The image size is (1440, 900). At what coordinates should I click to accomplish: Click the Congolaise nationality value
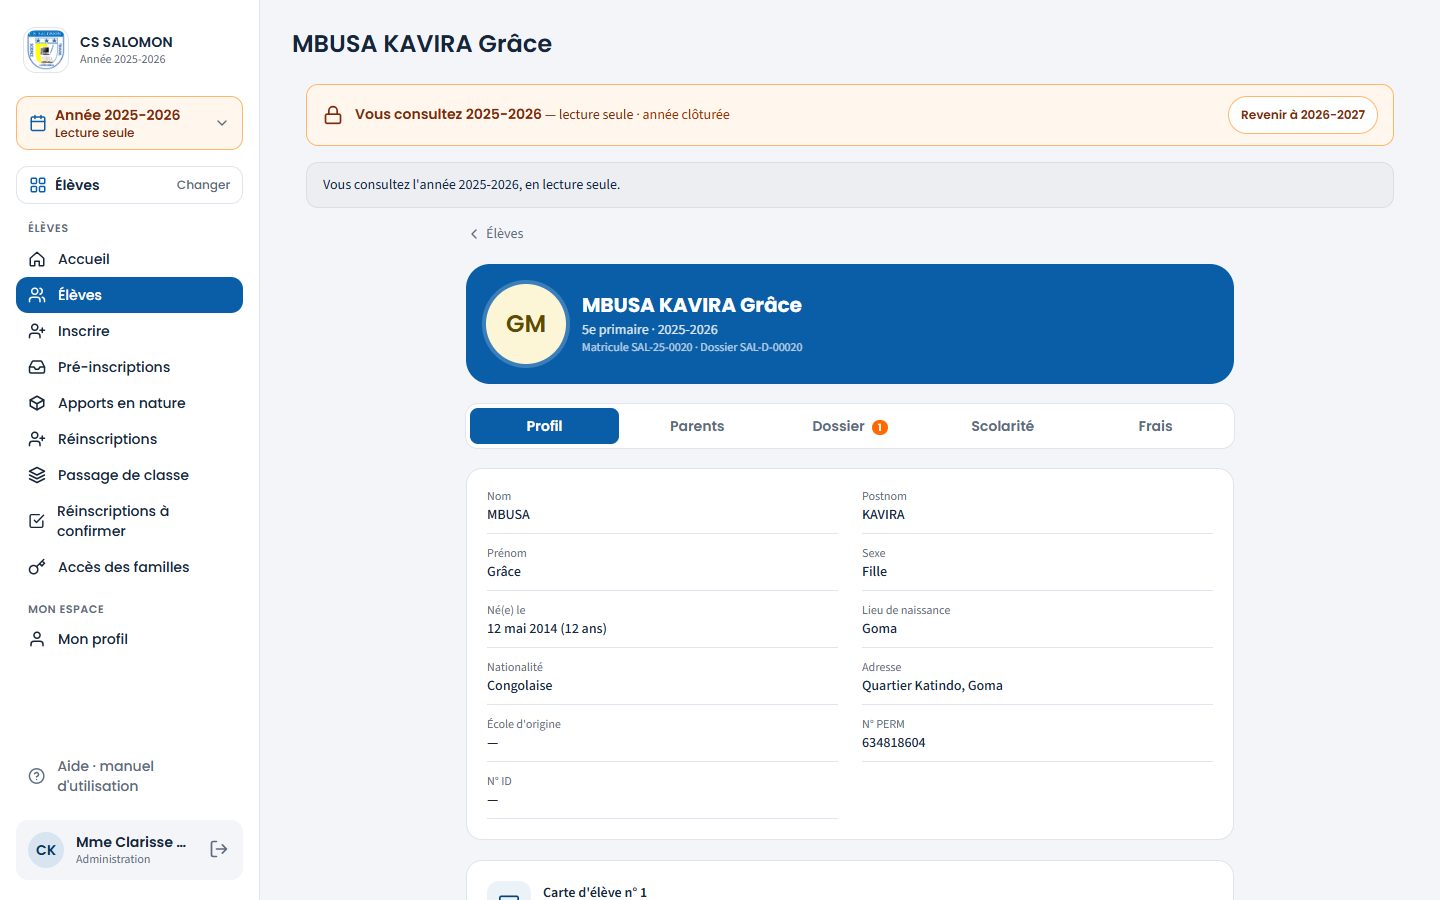(x=520, y=686)
